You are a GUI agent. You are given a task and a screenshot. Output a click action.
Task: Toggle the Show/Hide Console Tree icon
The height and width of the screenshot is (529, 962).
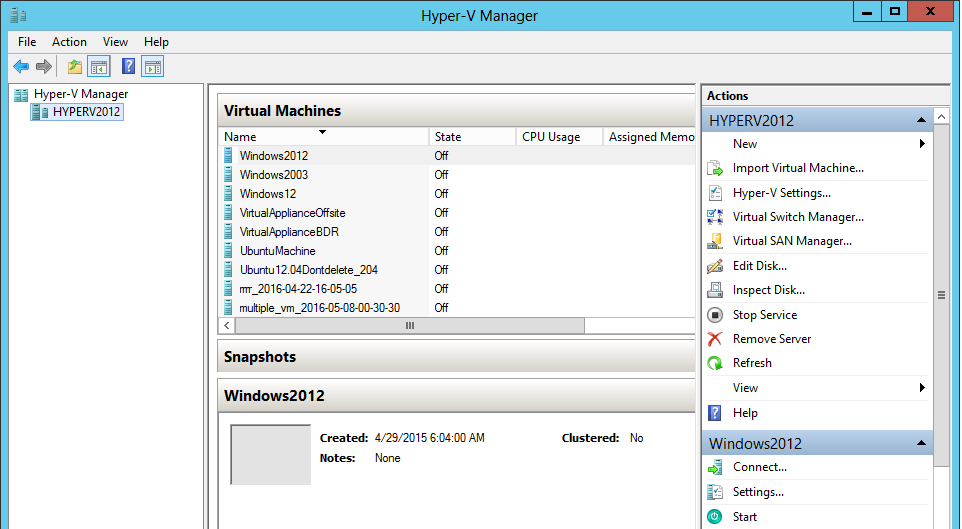tap(99, 66)
